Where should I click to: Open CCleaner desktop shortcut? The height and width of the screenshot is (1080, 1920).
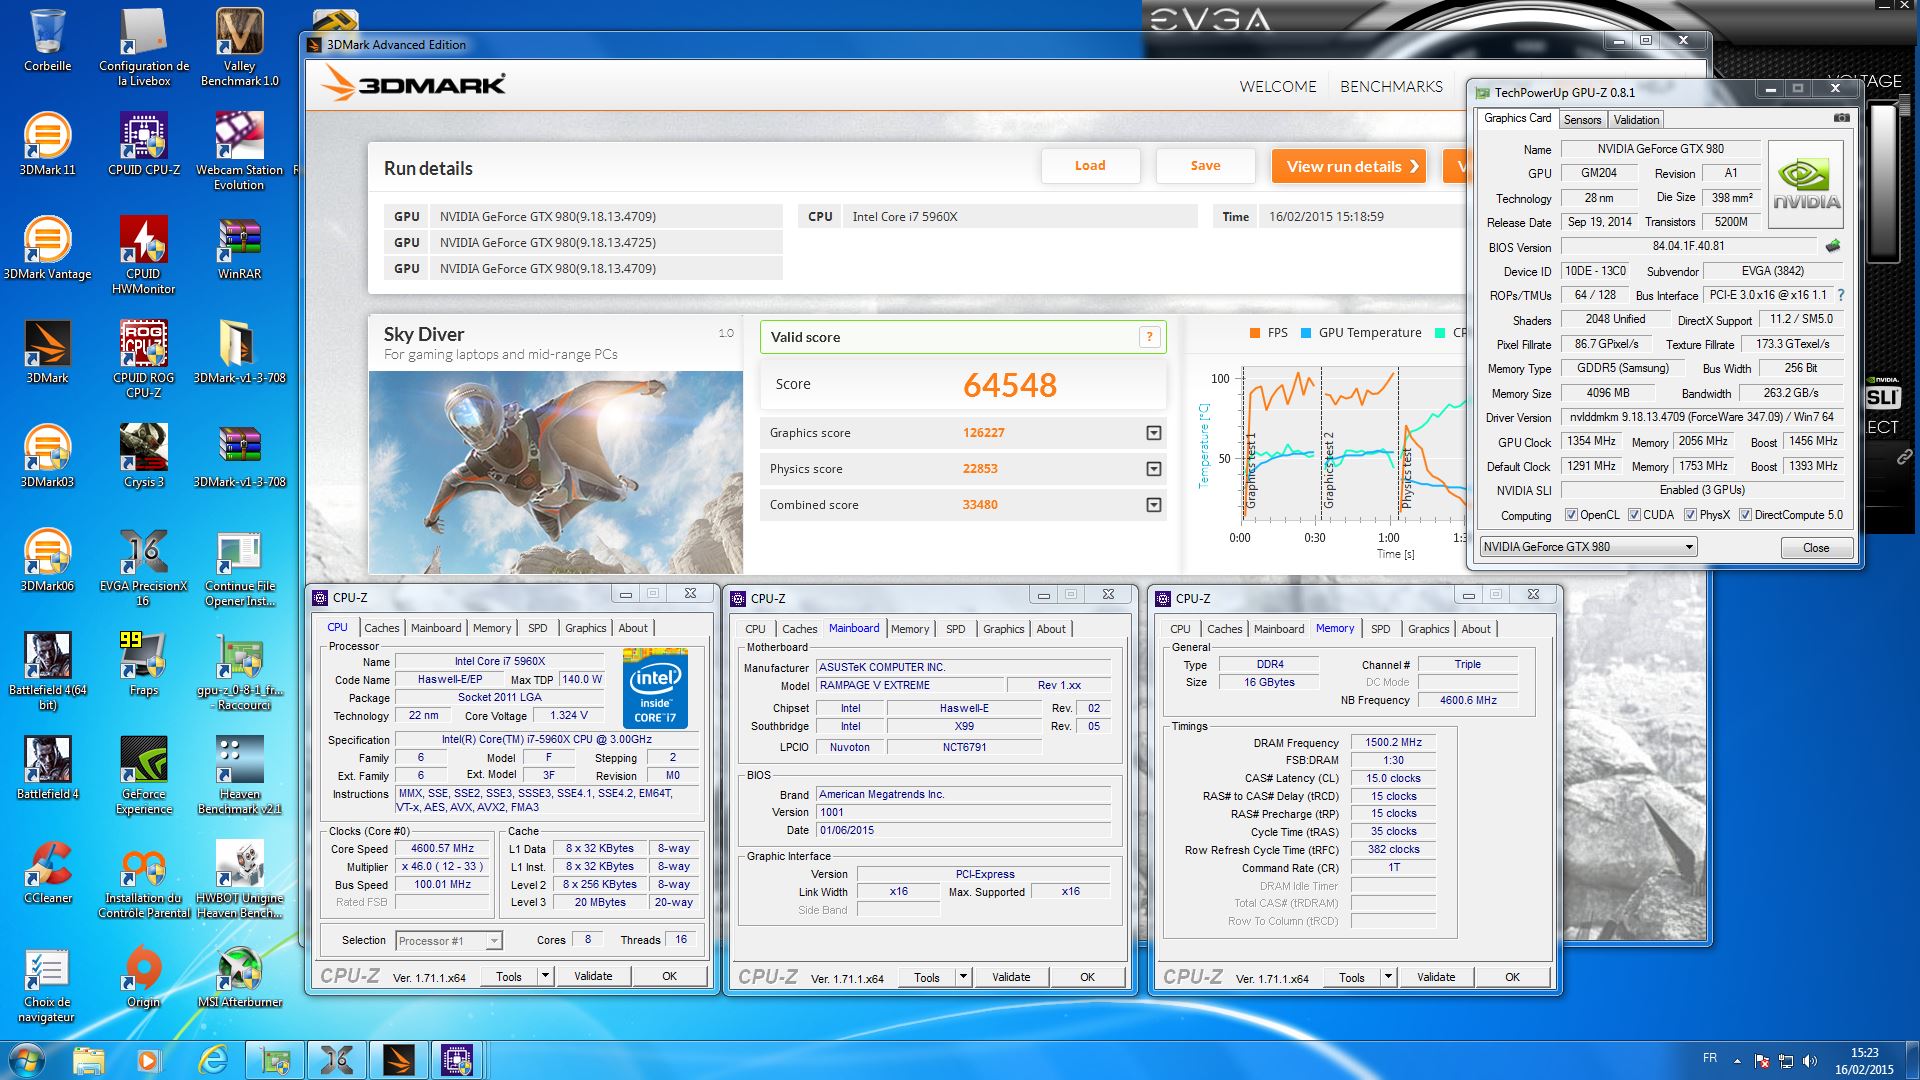pyautogui.click(x=47, y=872)
